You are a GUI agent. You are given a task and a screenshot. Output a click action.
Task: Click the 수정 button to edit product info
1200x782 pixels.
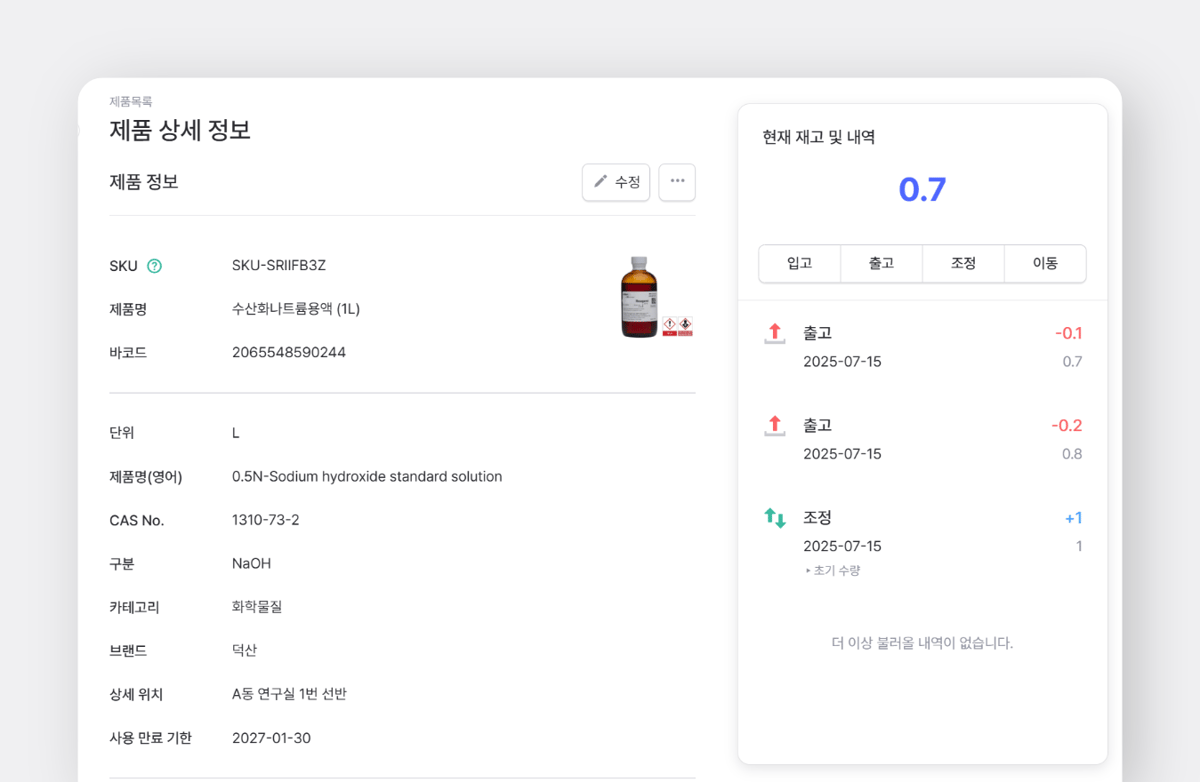615,182
